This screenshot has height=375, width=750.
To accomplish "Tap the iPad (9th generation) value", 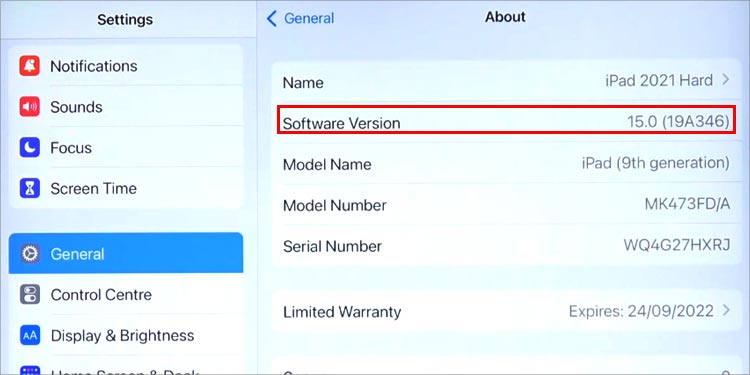I will [x=656, y=164].
